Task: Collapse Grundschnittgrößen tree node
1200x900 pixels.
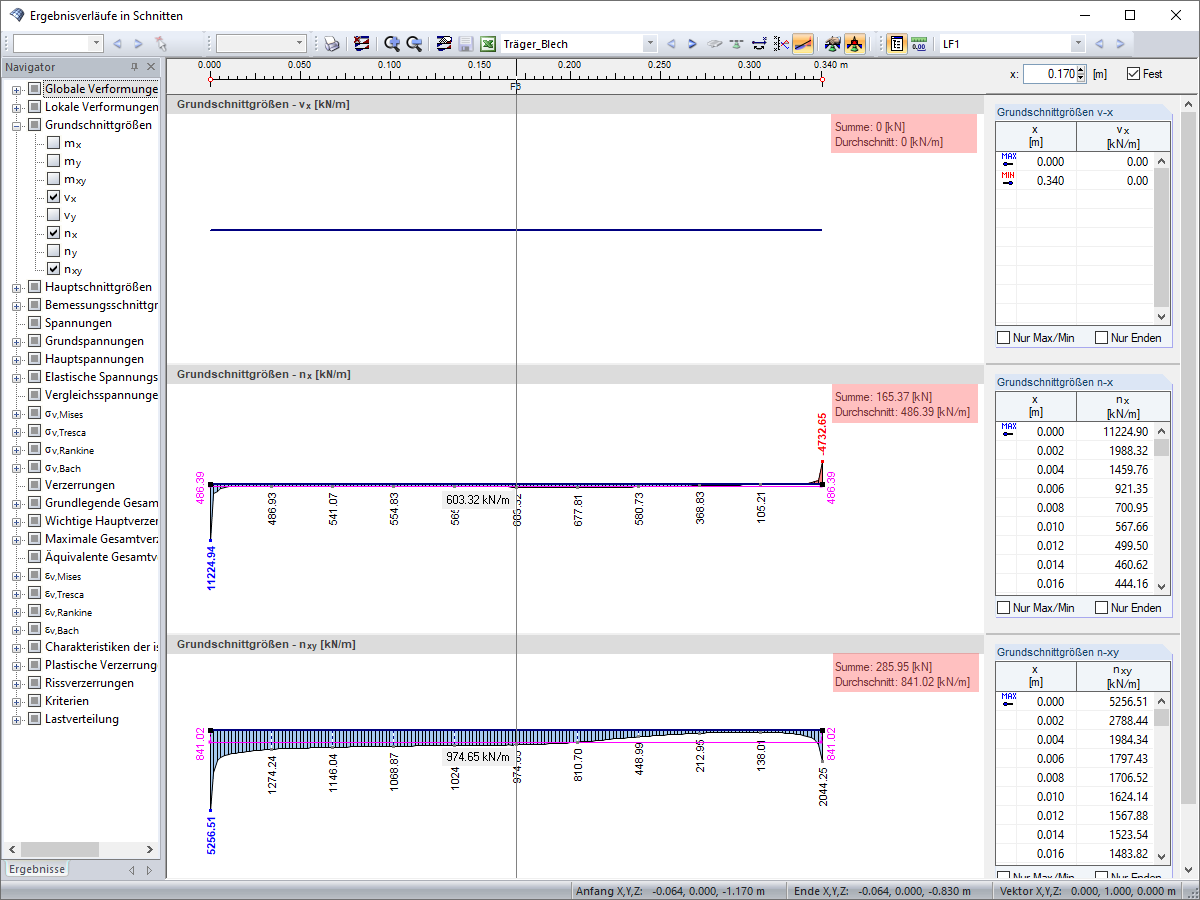Action: (17, 125)
